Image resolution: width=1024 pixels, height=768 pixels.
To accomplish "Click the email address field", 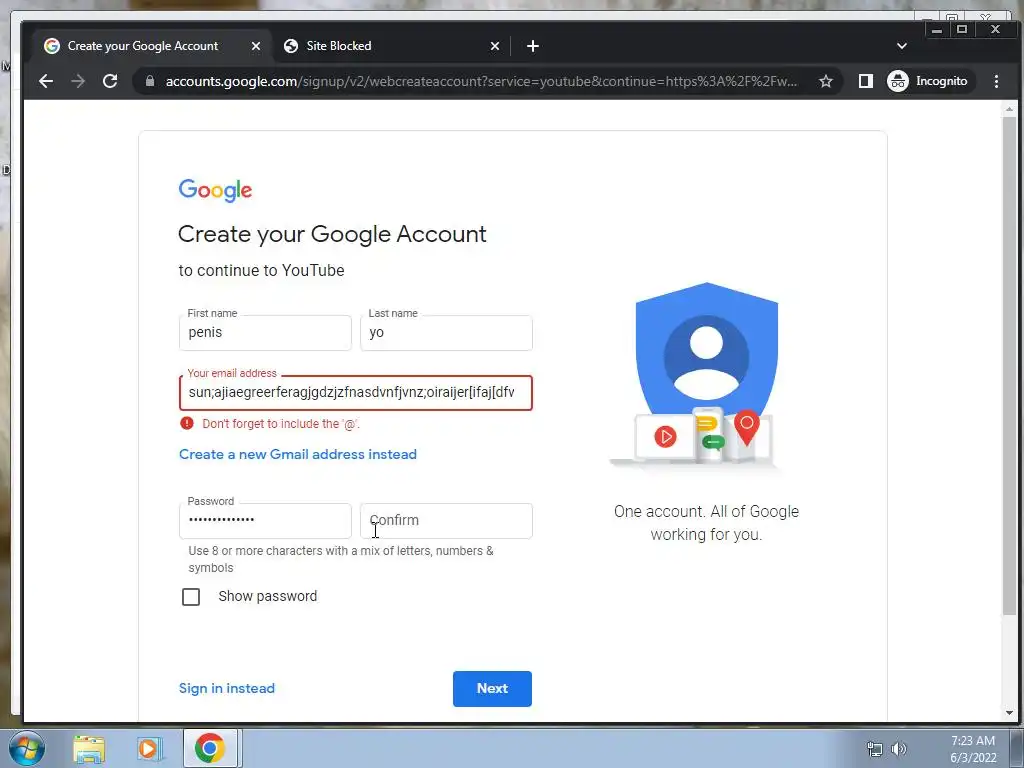I will click(356, 393).
